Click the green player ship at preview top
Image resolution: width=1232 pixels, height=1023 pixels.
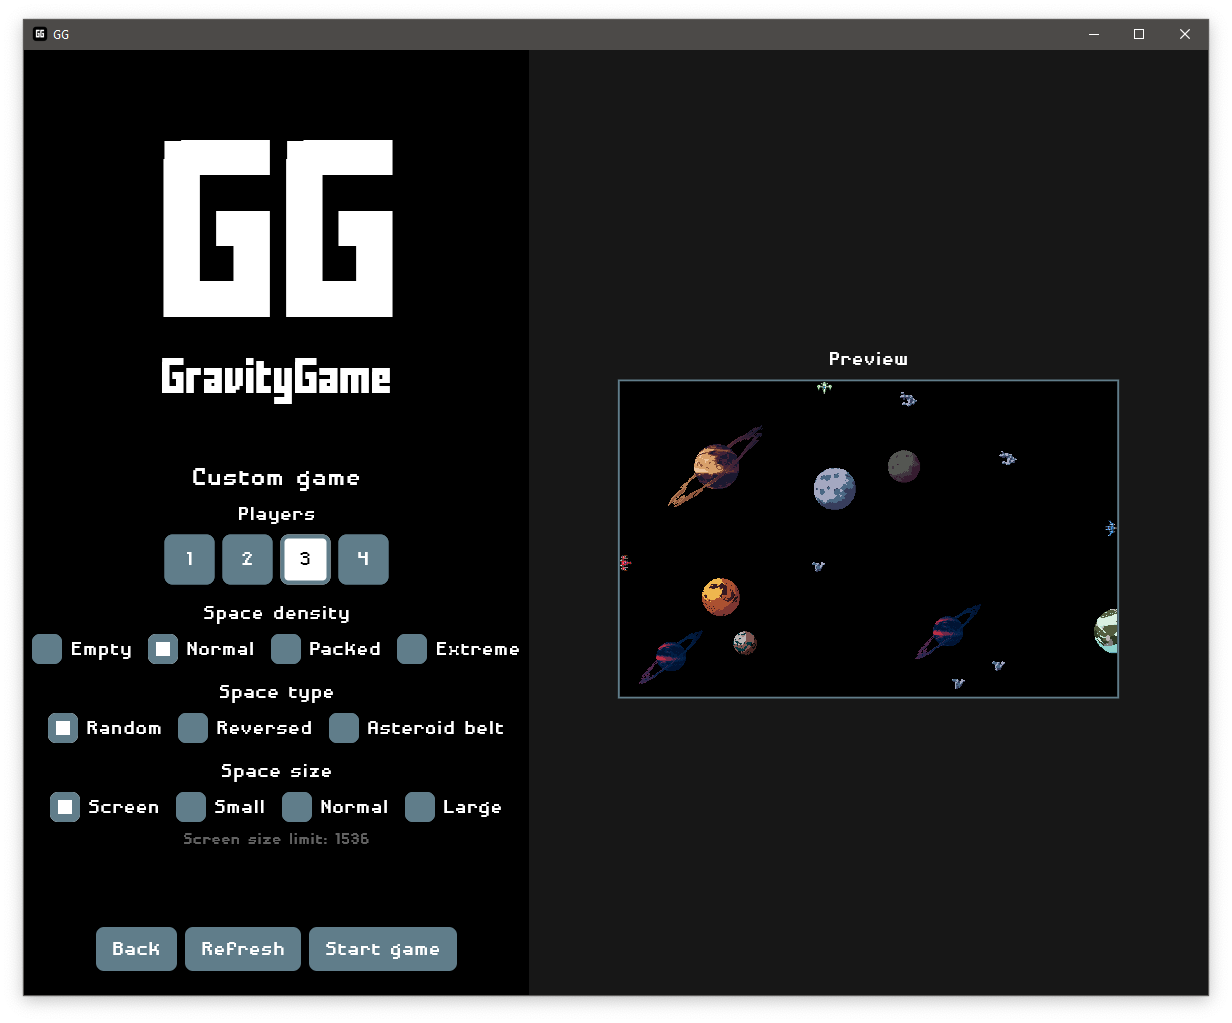pyautogui.click(x=824, y=387)
